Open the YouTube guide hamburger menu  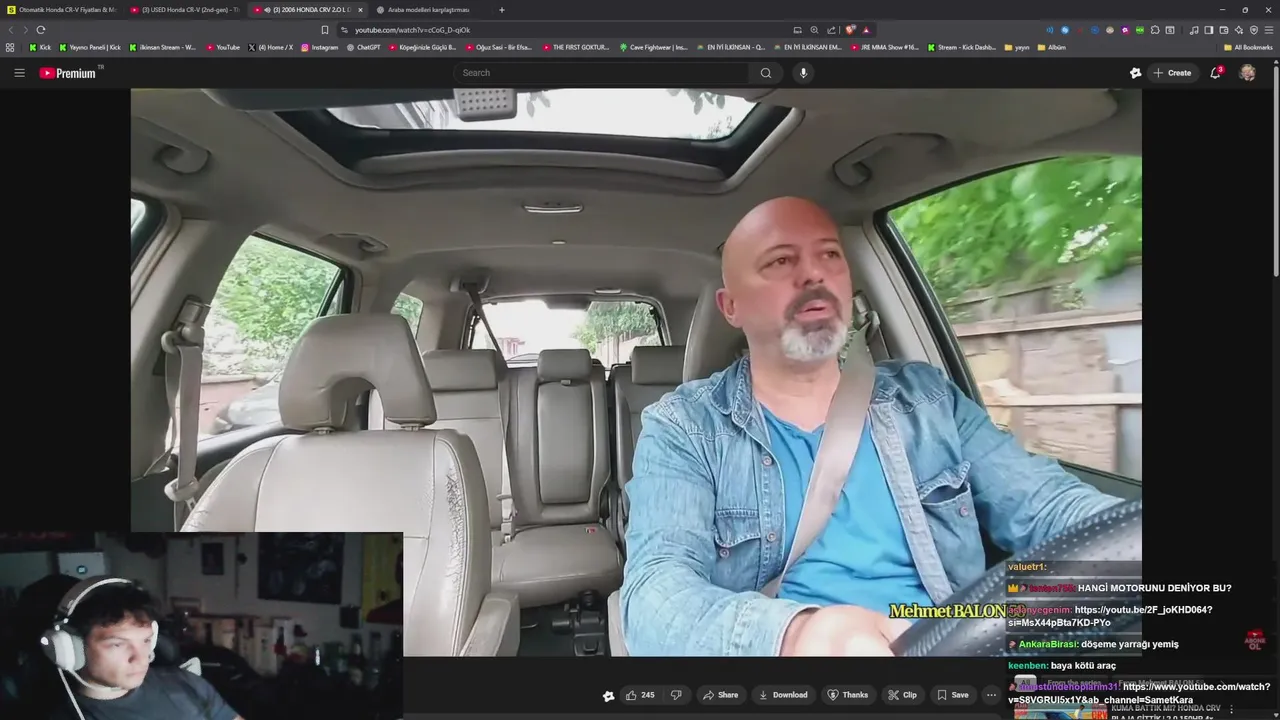click(19, 73)
